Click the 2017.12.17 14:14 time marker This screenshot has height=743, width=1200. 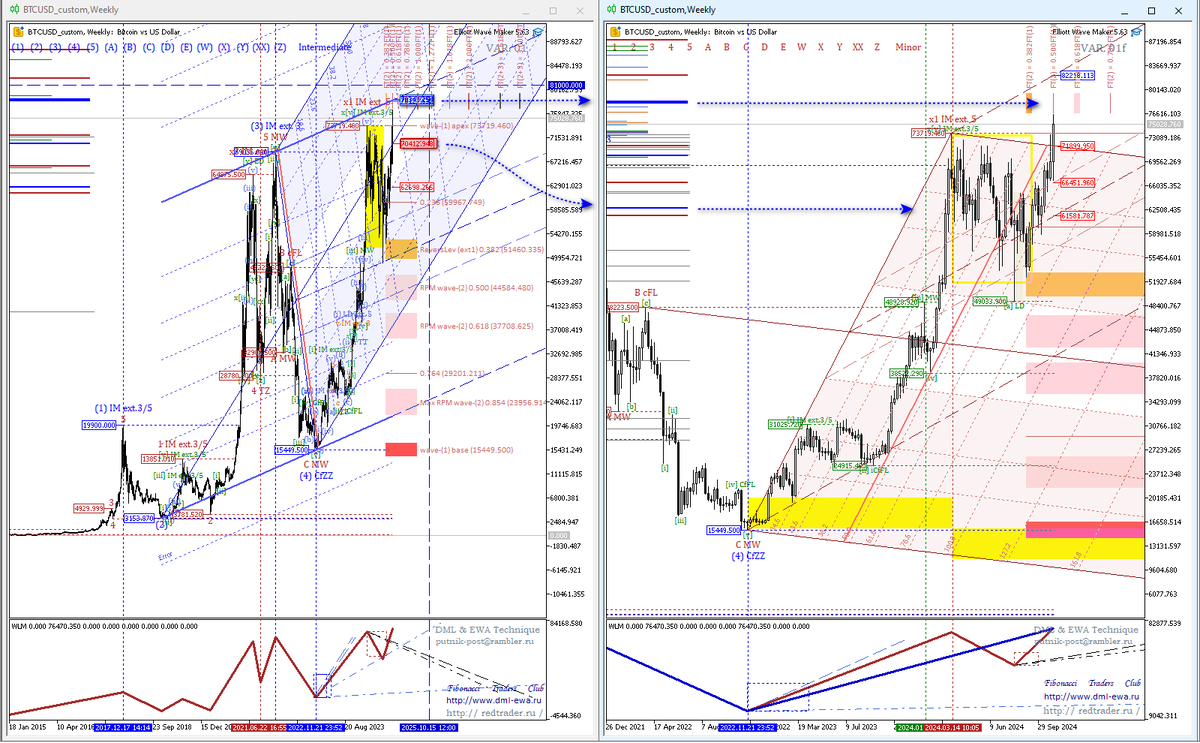tap(122, 727)
